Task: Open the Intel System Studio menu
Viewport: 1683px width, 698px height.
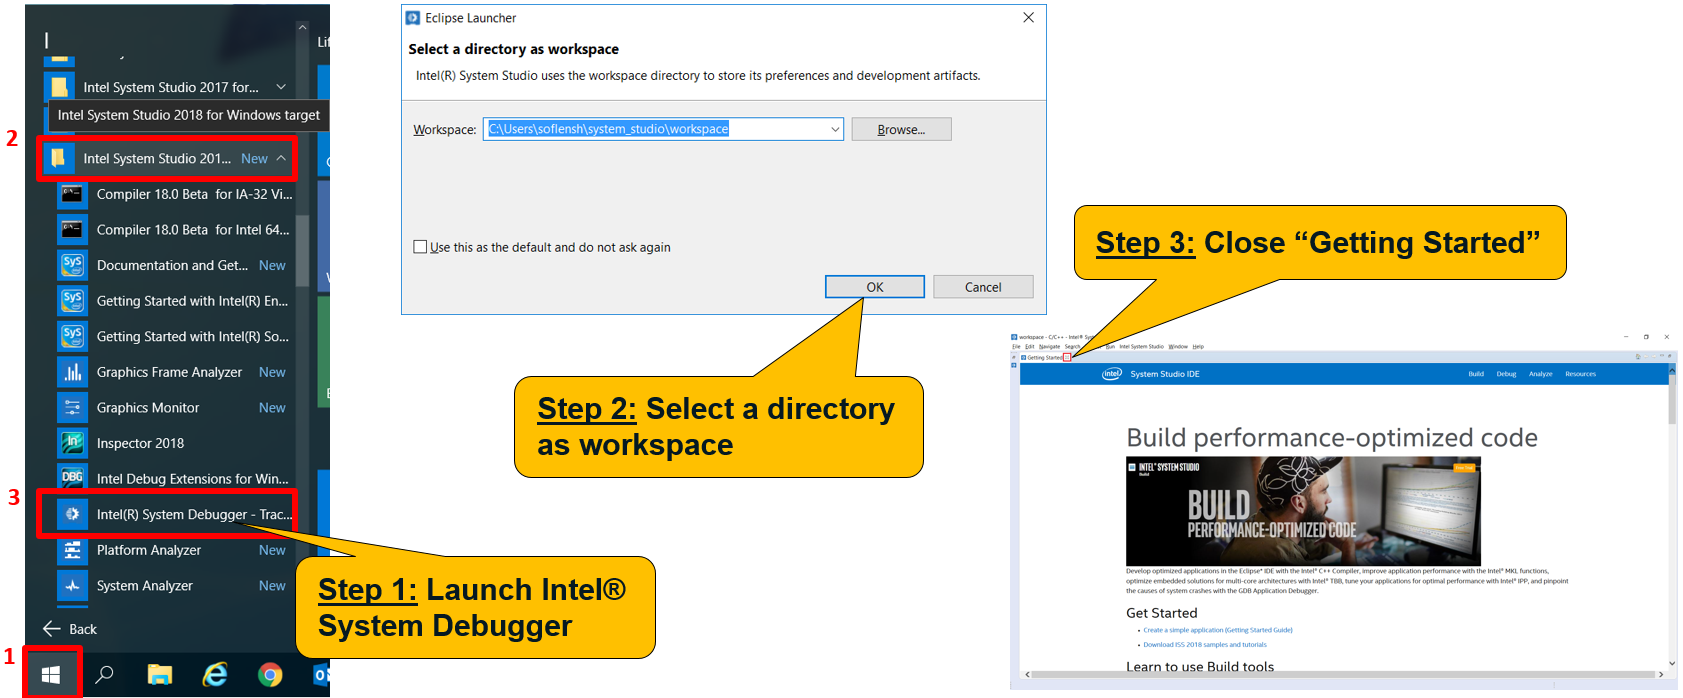Action: point(1141,347)
